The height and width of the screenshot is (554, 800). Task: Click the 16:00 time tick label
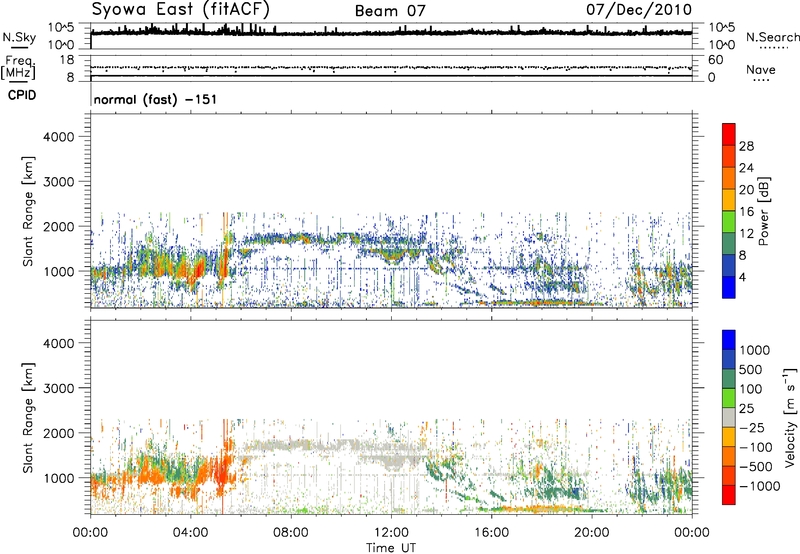coord(491,533)
